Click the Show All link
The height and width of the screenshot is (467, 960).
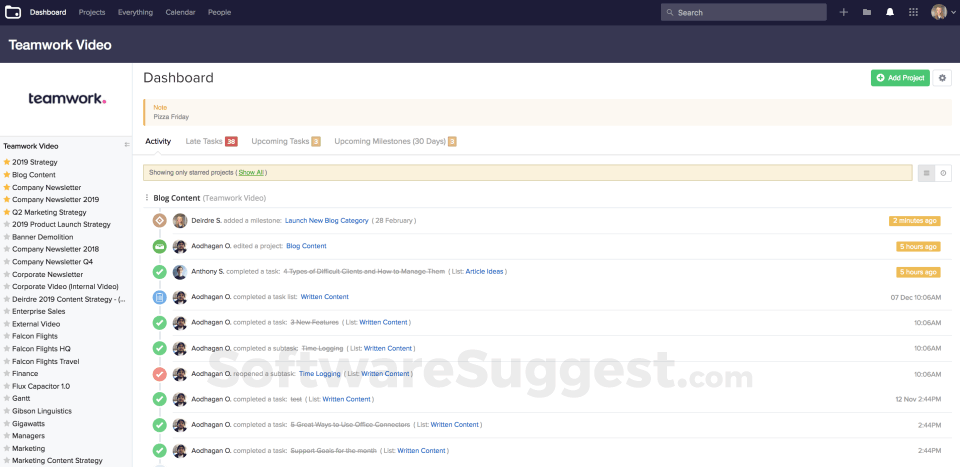[x=251, y=173]
